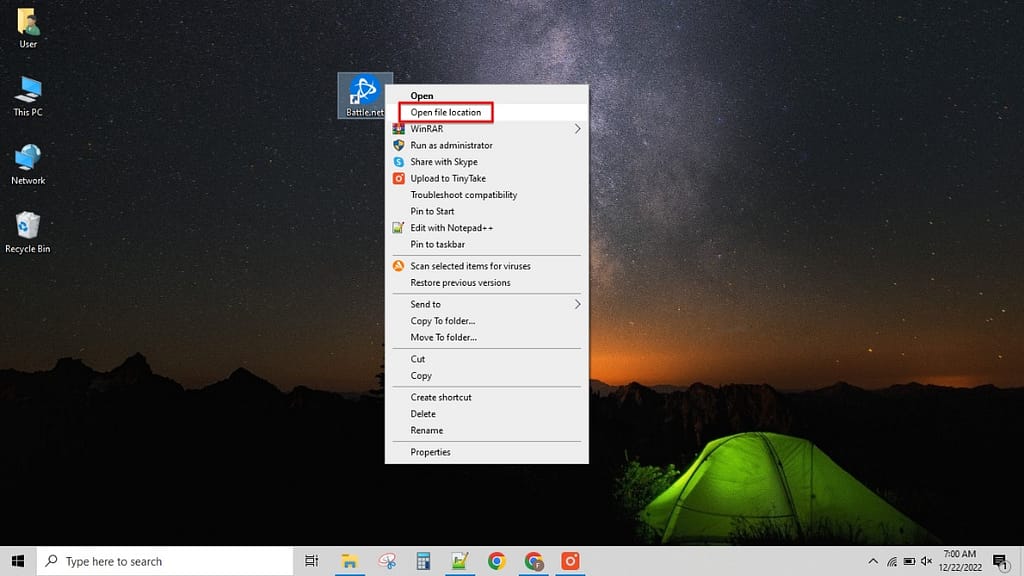The width and height of the screenshot is (1024, 576).
Task: Choose Open file location
Action: 487,112
